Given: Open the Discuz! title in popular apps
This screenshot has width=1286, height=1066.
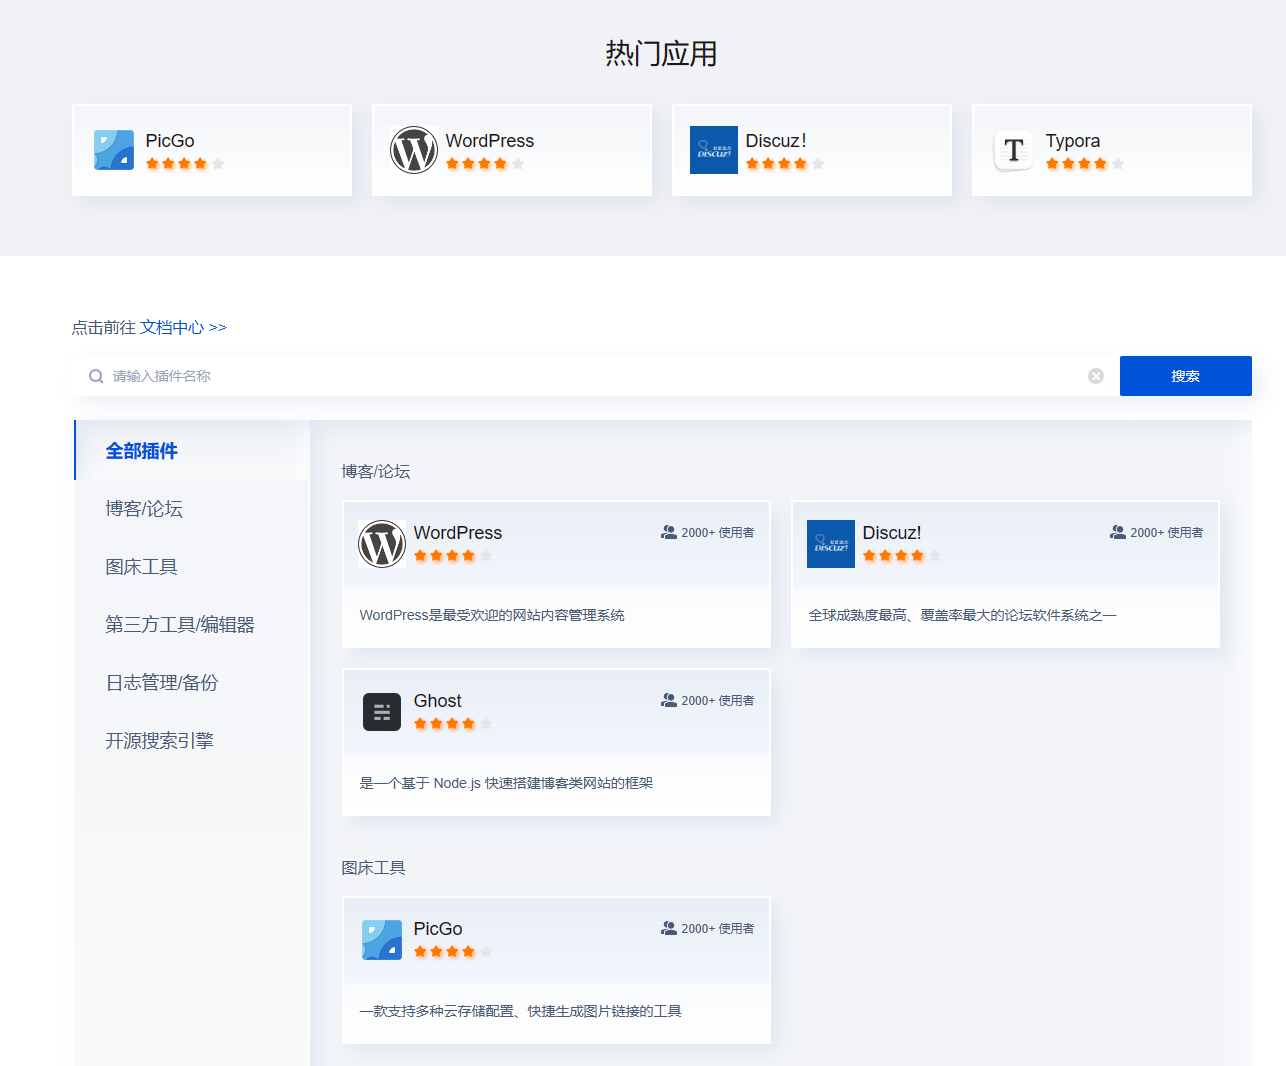Looking at the screenshot, I should [776, 141].
